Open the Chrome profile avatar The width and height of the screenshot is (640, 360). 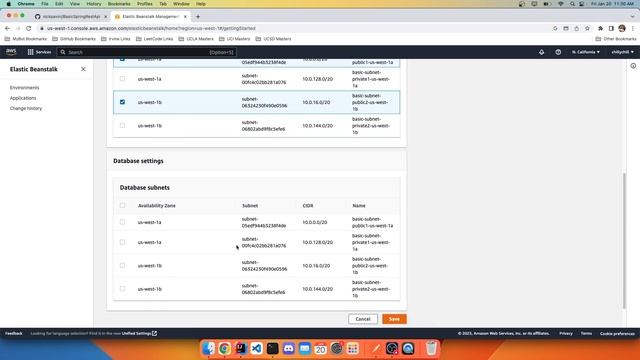click(622, 28)
